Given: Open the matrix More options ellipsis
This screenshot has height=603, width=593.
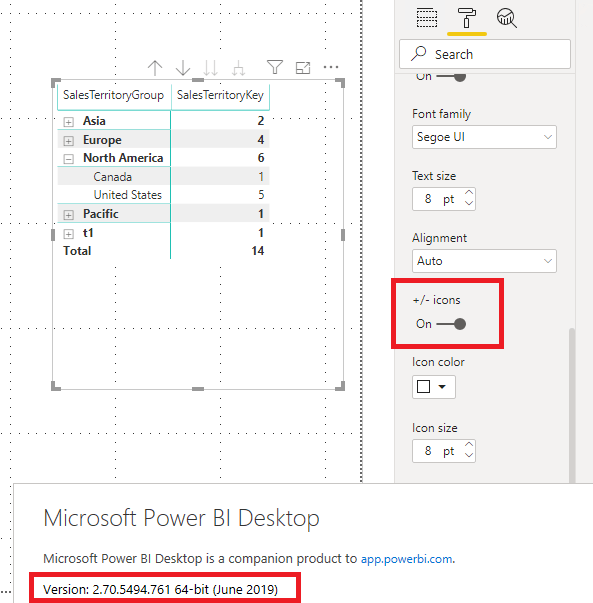Looking at the screenshot, I should point(331,67).
